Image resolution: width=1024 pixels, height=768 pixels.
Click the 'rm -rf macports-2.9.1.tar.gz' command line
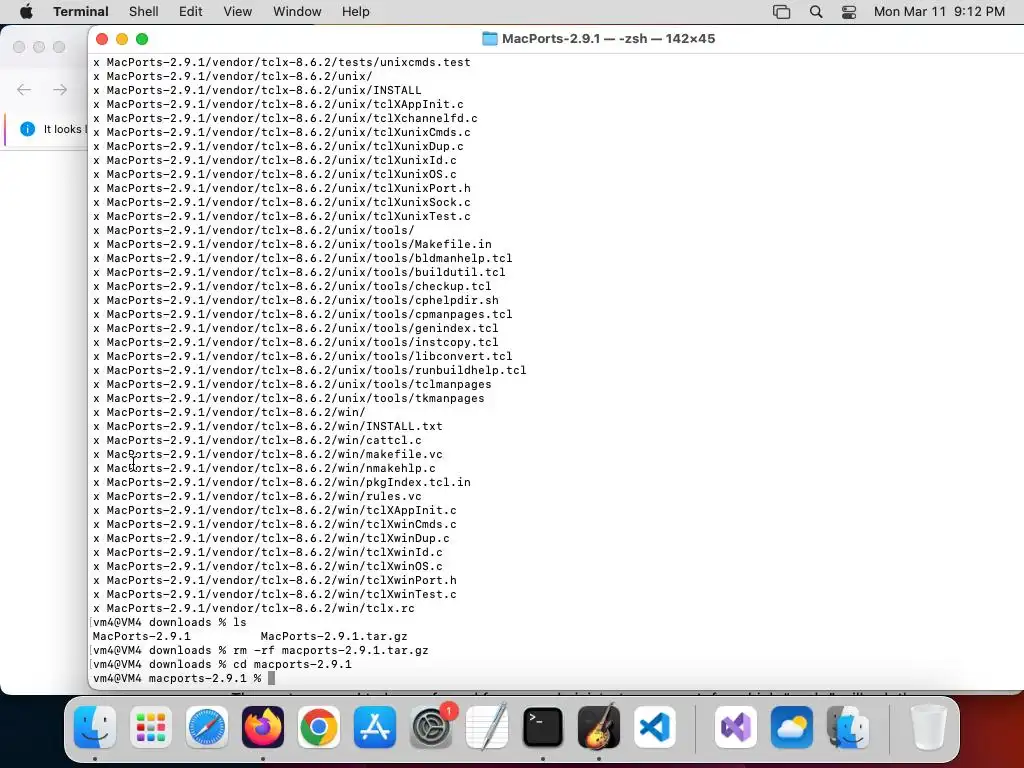(x=261, y=650)
